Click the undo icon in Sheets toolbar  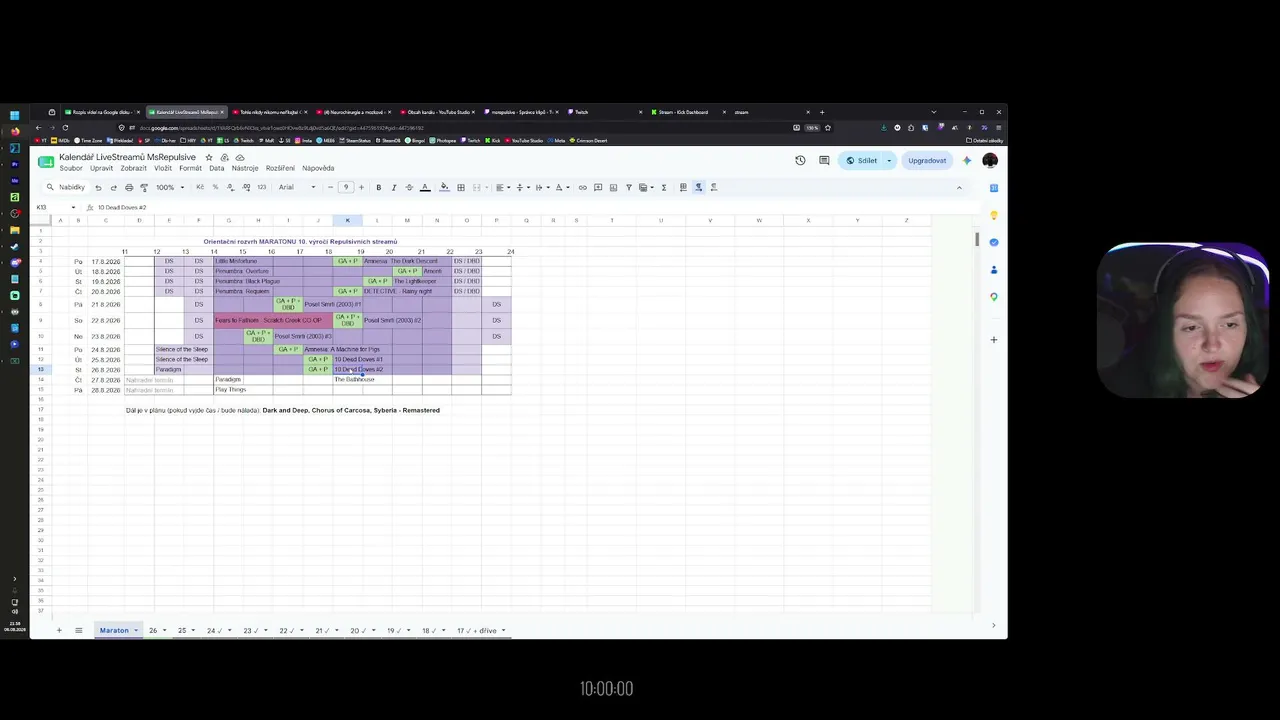(x=98, y=187)
